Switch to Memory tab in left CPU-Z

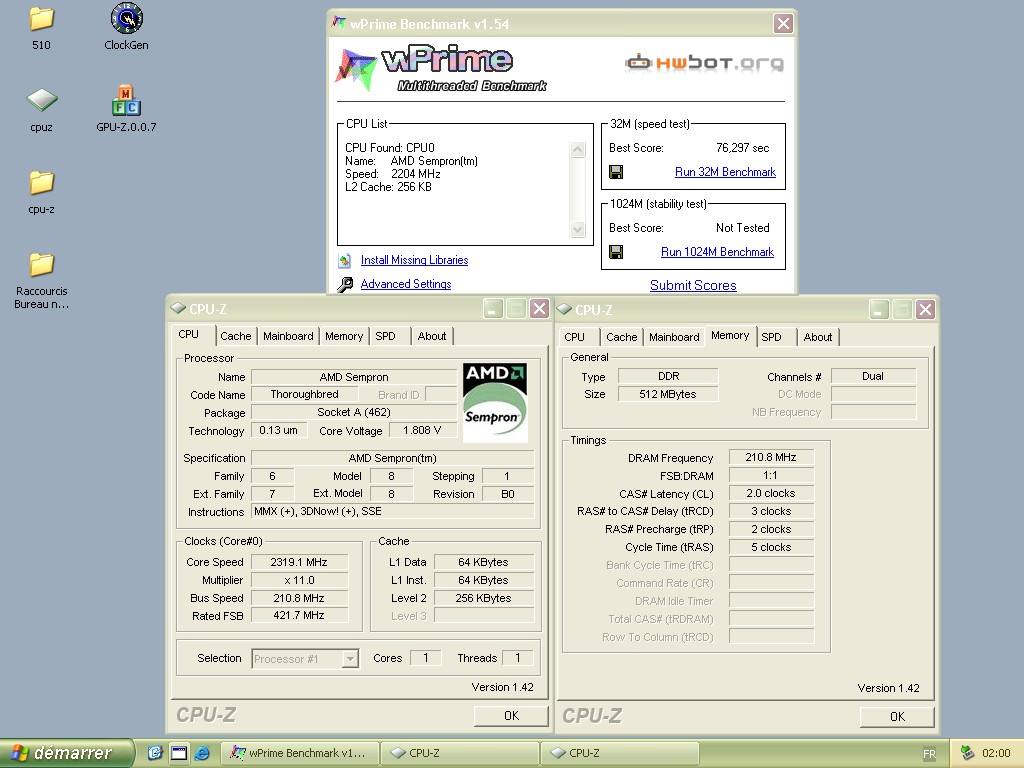[x=344, y=336]
